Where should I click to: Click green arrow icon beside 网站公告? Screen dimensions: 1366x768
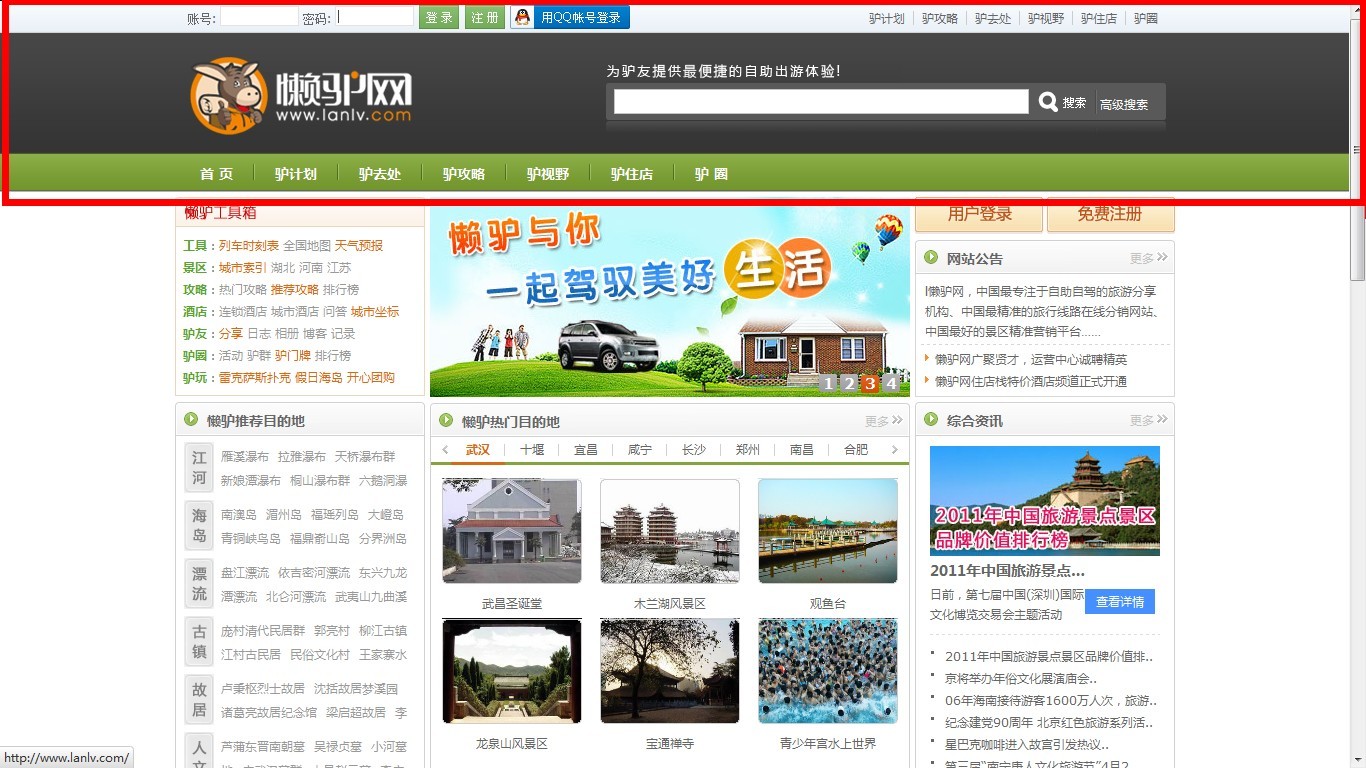tap(932, 258)
